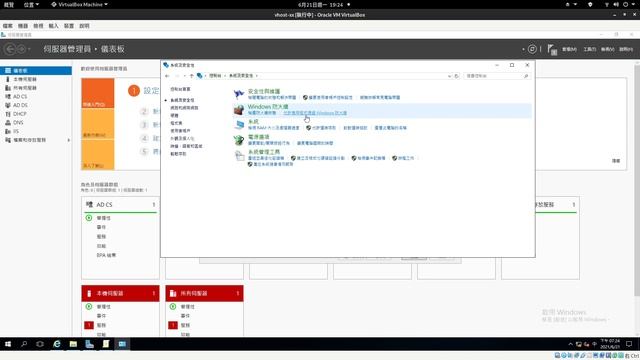Open address bar history dropdown
Screen dimensions: 640x360
click(449, 76)
